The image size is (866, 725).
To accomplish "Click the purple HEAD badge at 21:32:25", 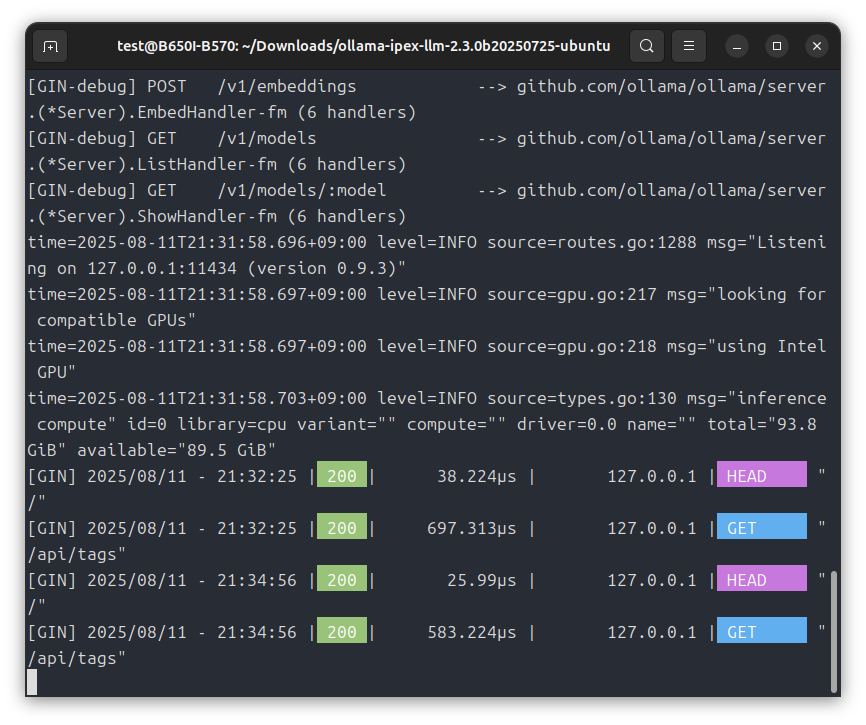I will pos(762,475).
